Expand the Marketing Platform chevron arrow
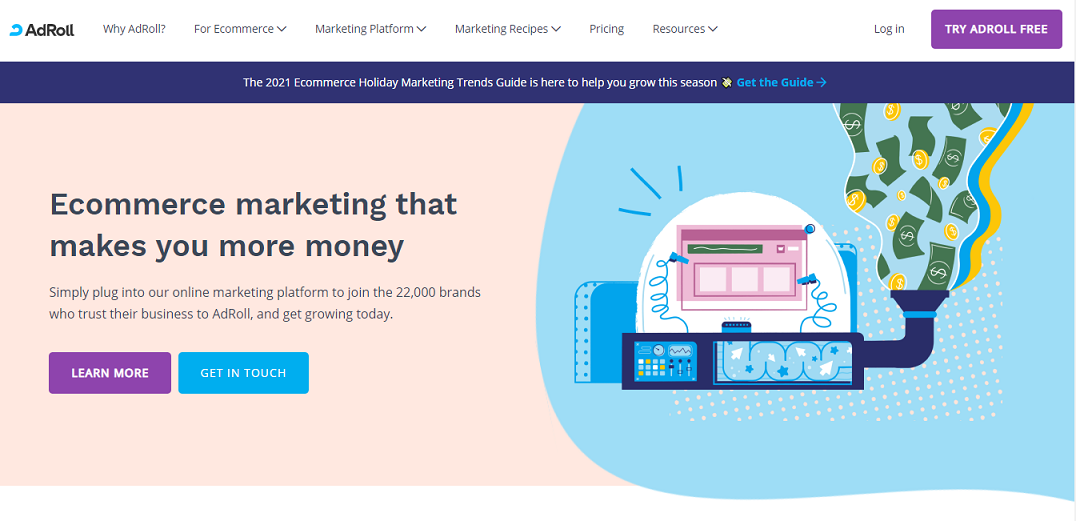Viewport: 1076px width, 521px height. click(421, 29)
